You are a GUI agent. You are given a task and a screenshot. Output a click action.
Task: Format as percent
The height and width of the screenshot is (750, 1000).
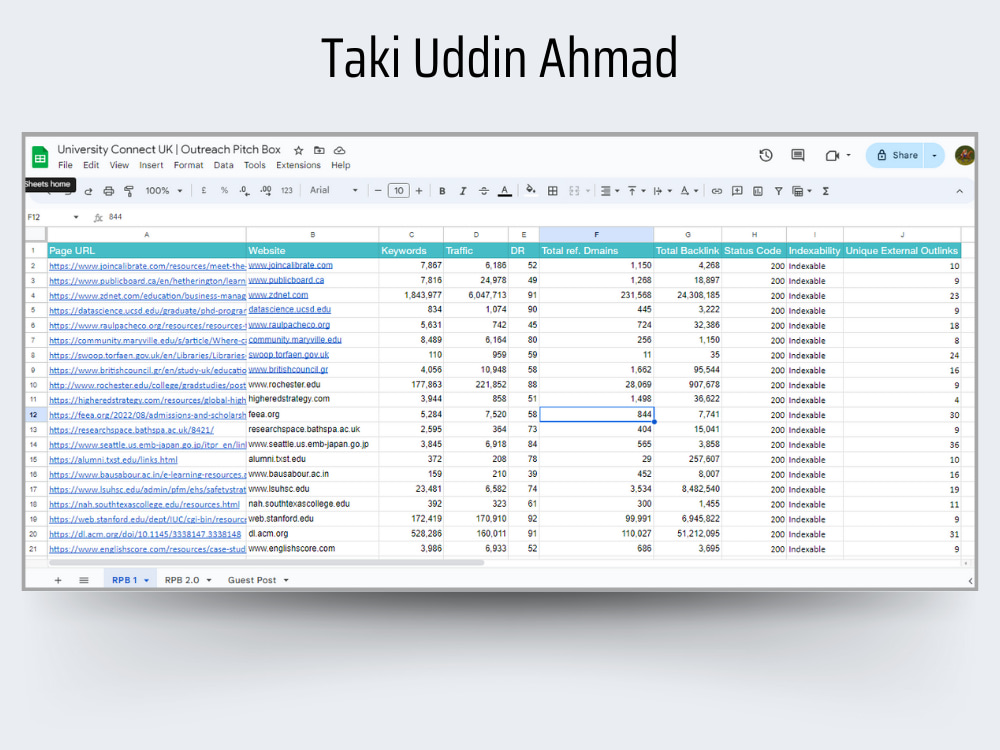click(x=224, y=191)
